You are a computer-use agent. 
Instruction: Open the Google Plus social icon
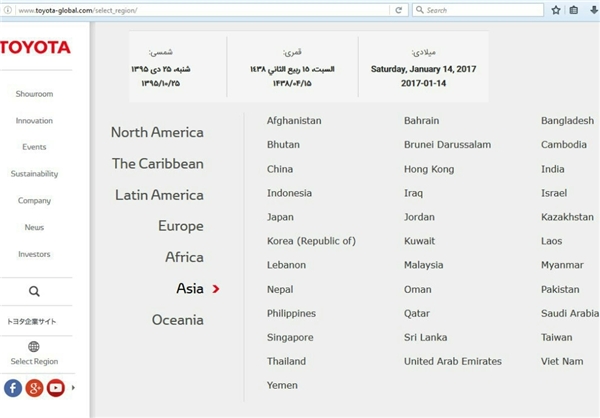[x=34, y=388]
